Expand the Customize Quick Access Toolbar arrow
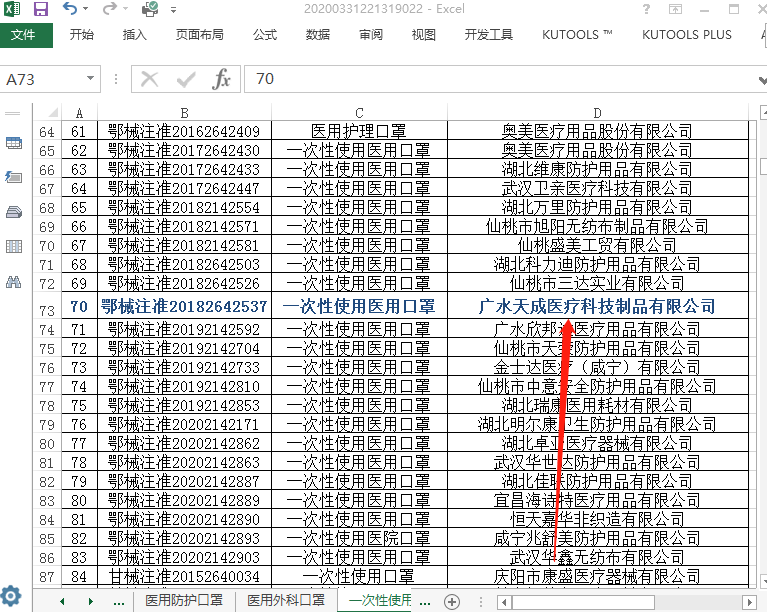The height and width of the screenshot is (612, 767). point(173,9)
